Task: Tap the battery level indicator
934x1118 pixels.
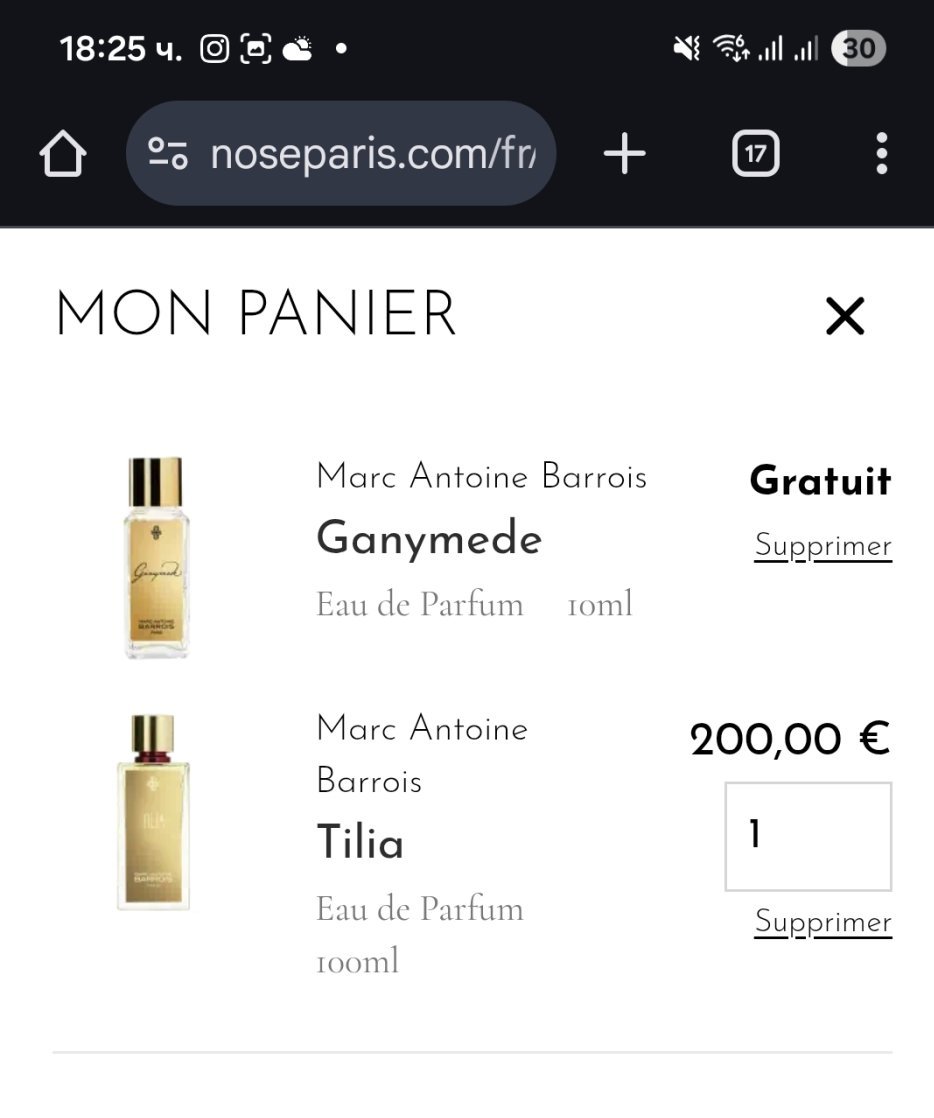Action: 859,48
